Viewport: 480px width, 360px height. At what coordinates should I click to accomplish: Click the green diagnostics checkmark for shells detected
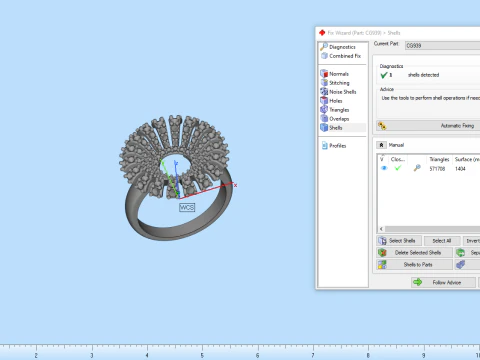384,75
